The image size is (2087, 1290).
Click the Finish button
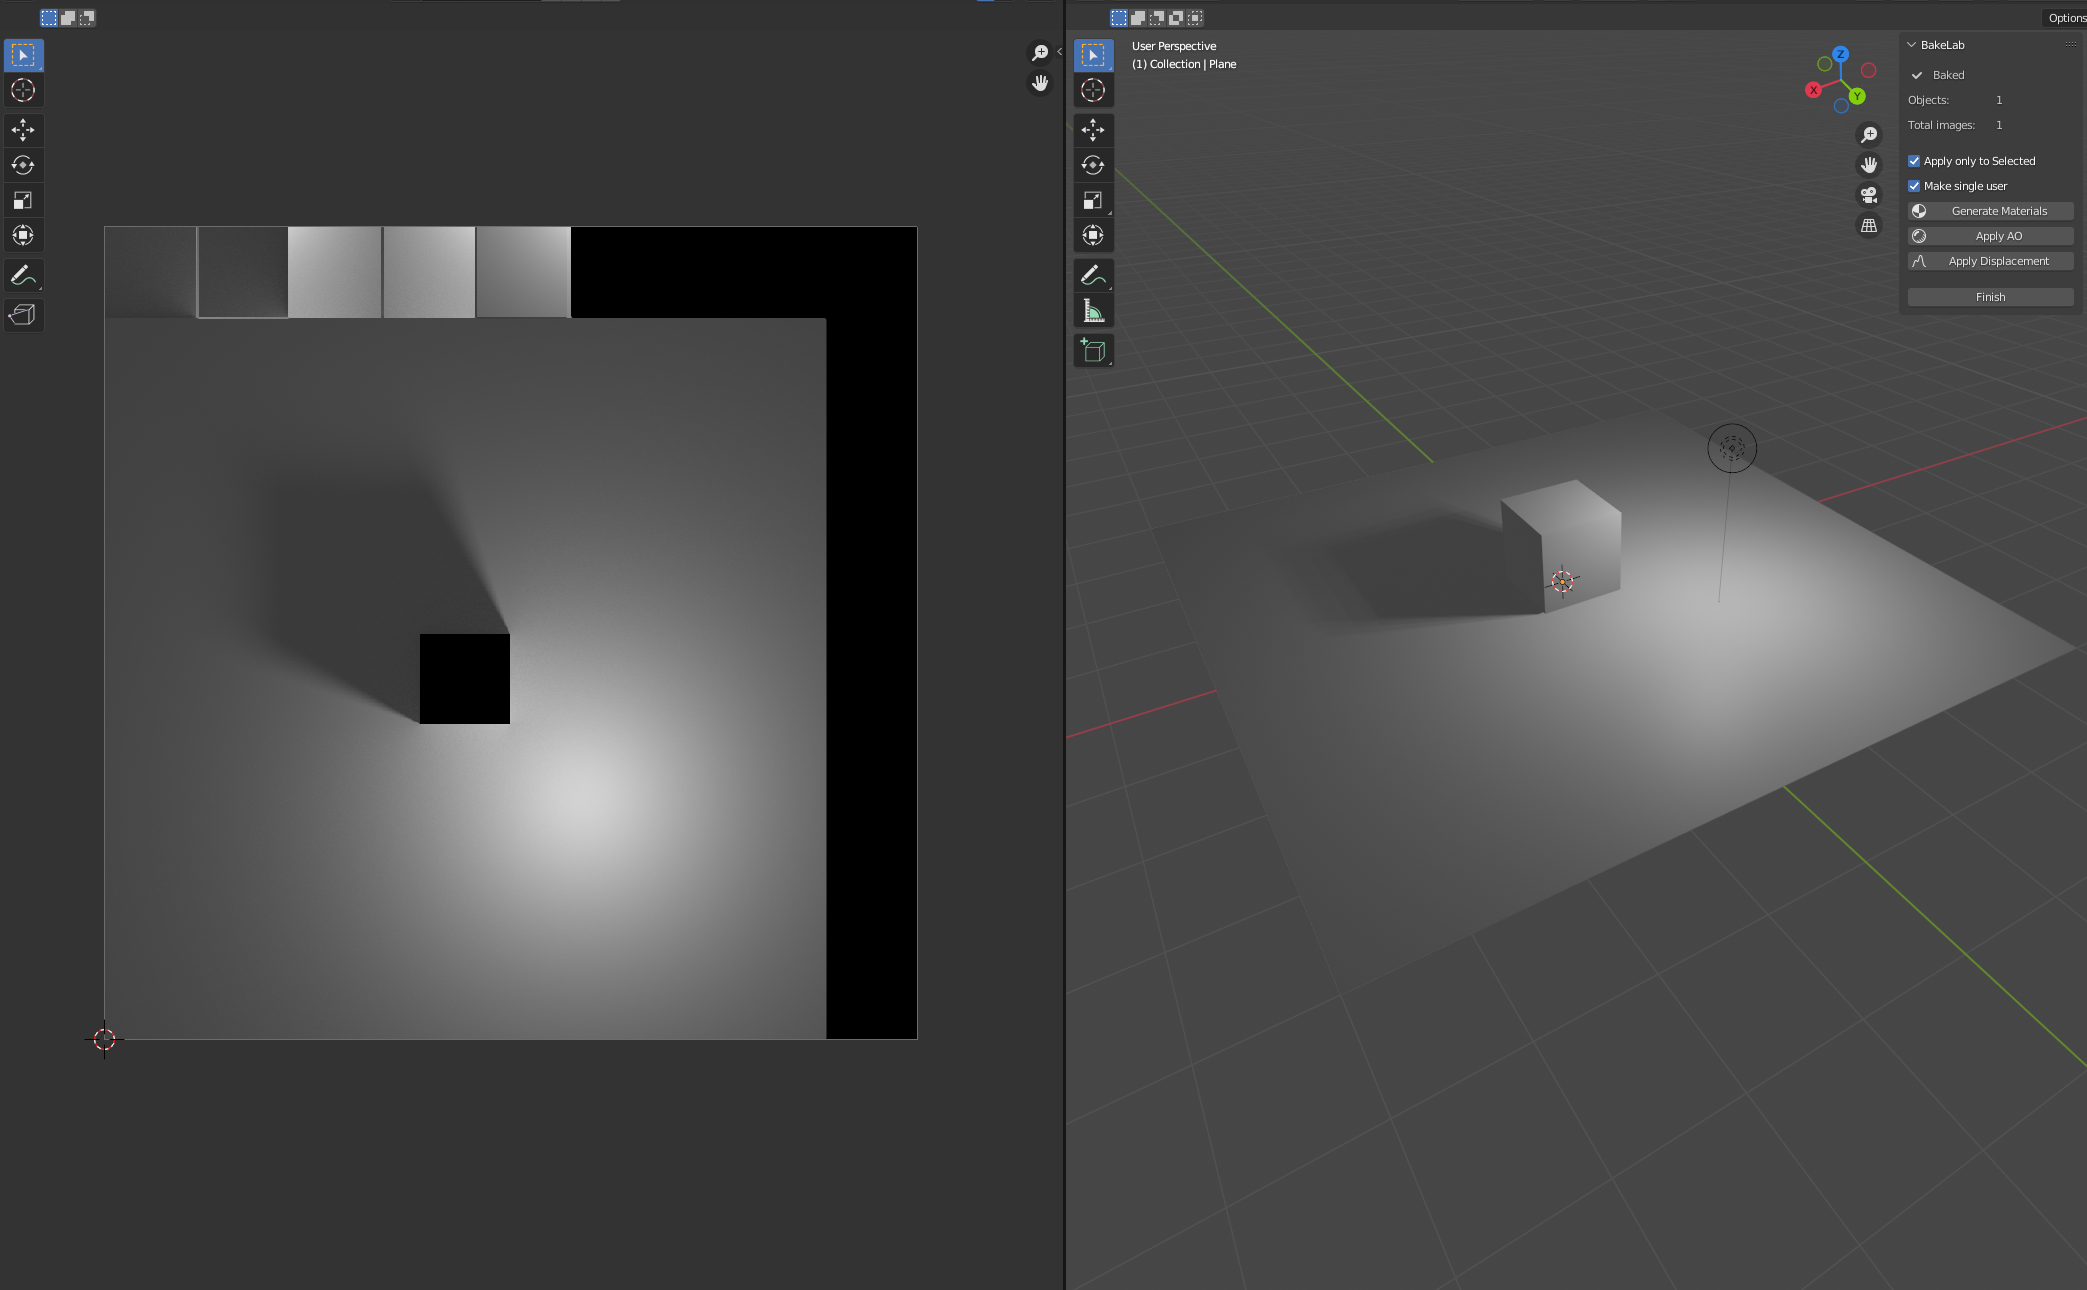coord(1990,296)
